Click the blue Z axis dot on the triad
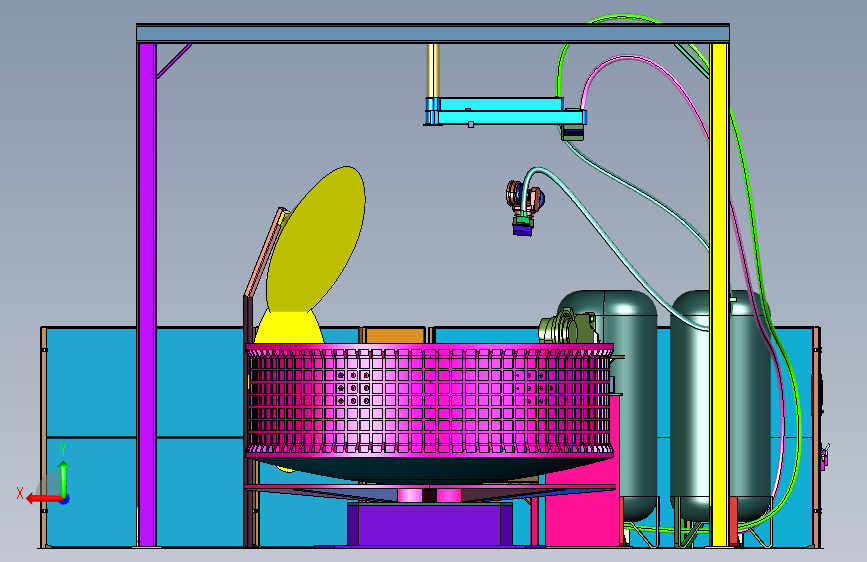The image size is (867, 562). tap(65, 499)
